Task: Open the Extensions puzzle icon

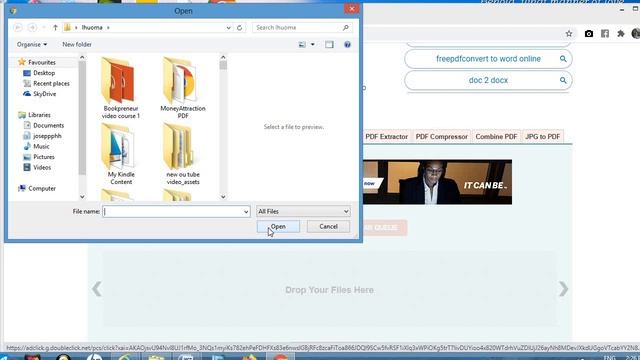Action: [x=620, y=34]
